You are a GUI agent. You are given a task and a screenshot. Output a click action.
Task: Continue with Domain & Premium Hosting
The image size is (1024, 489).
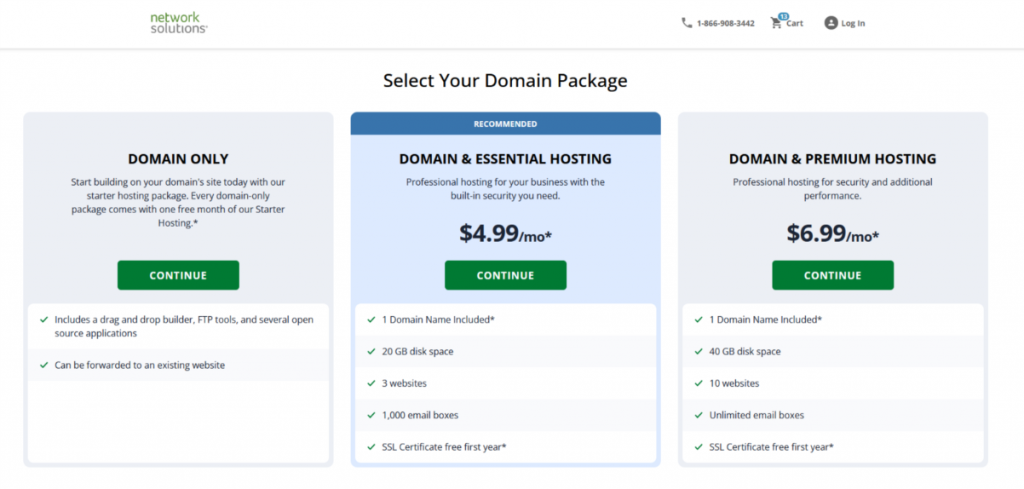coord(832,275)
